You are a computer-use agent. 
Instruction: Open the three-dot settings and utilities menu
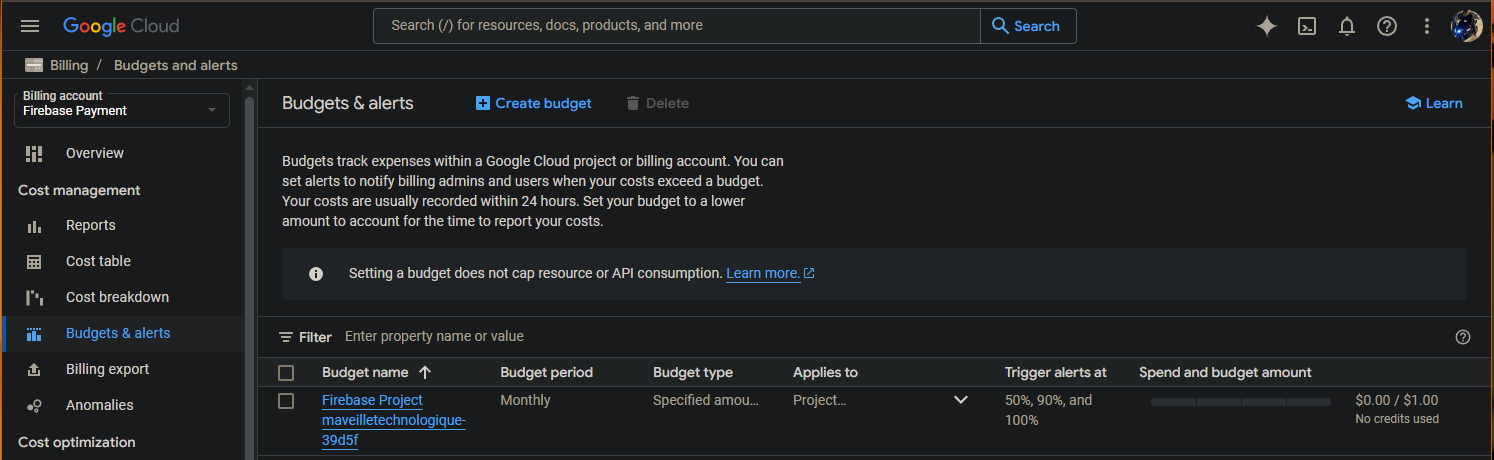[1427, 27]
